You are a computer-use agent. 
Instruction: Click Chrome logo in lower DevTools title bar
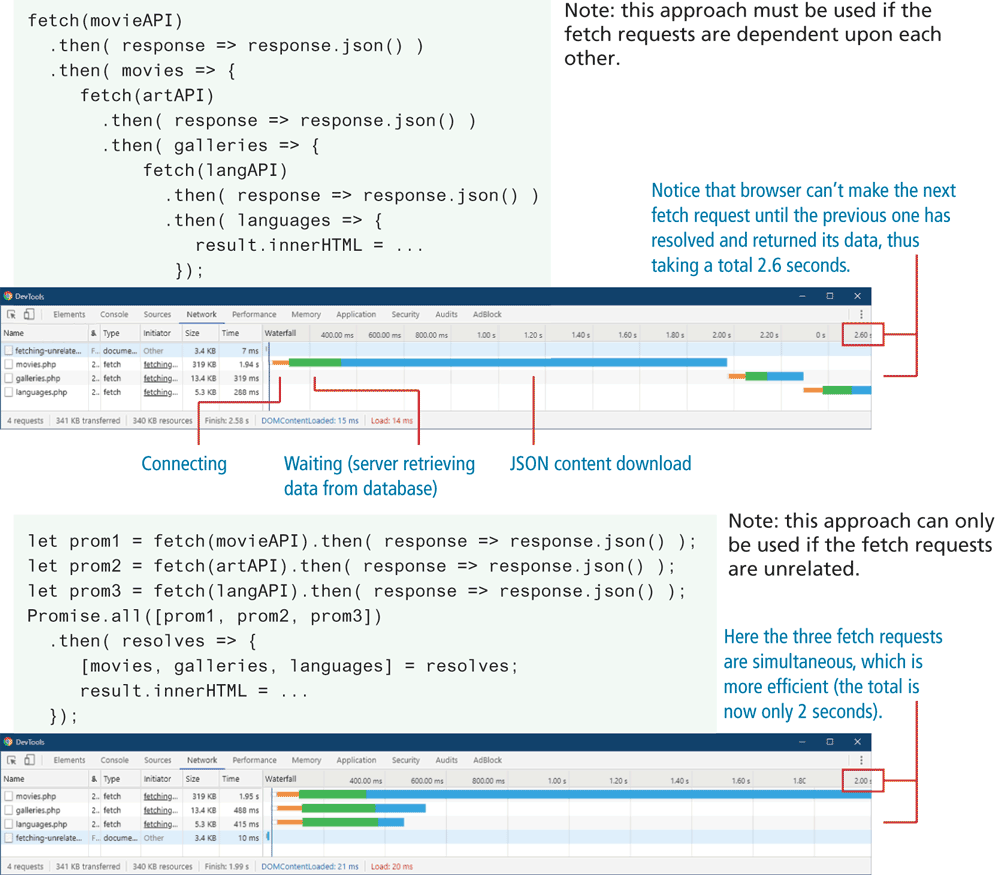tap(8, 742)
